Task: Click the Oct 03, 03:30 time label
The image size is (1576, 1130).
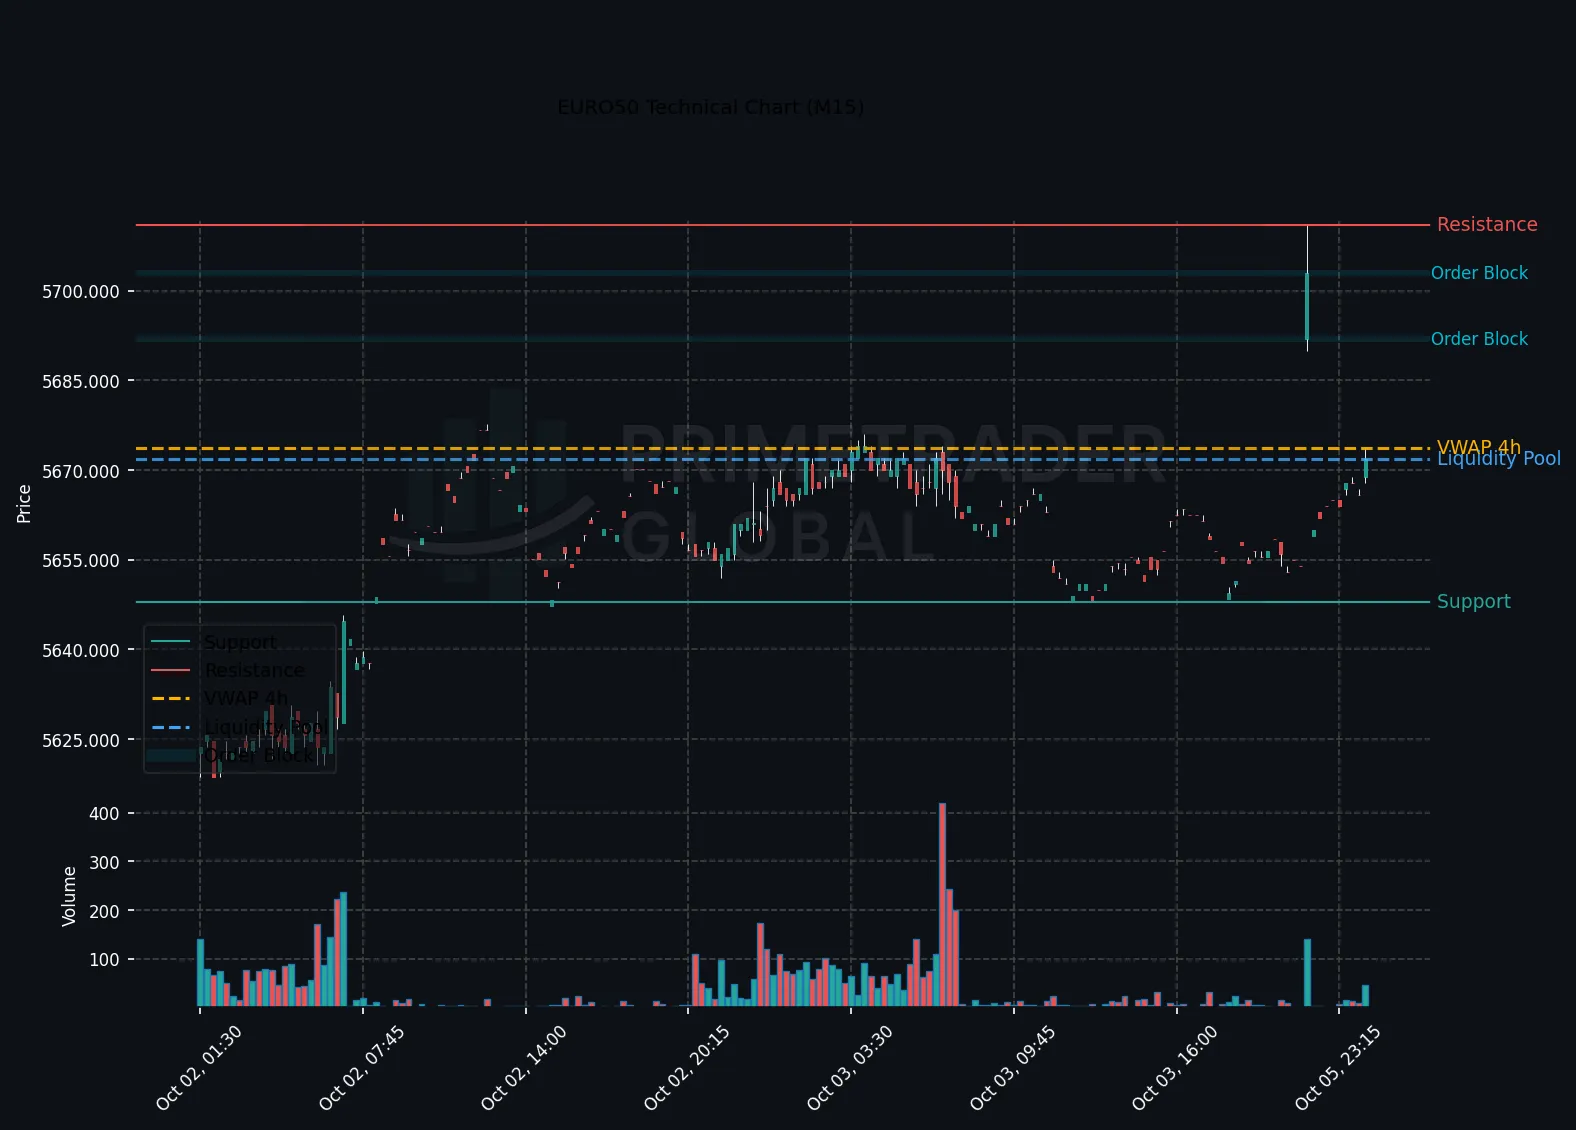Action: point(849,1068)
